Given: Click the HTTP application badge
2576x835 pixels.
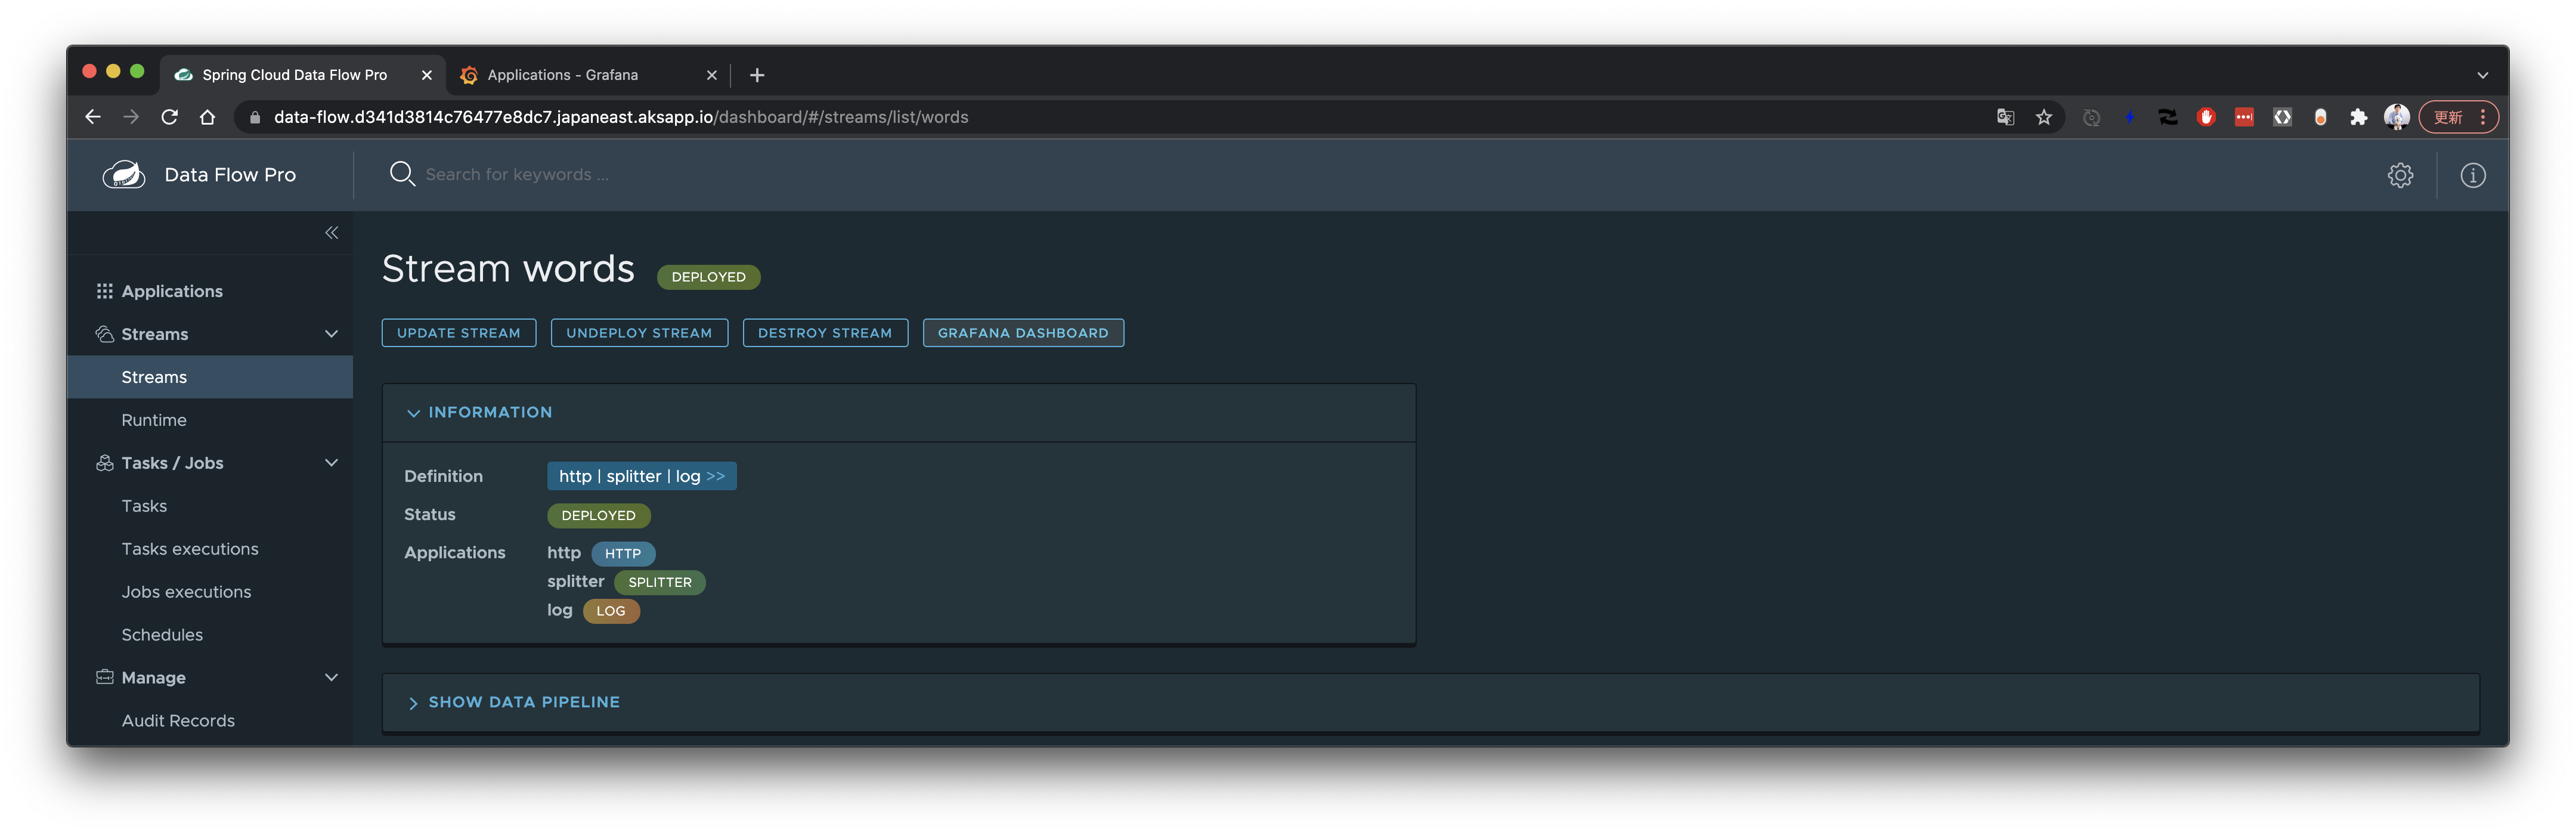Looking at the screenshot, I should [623, 553].
